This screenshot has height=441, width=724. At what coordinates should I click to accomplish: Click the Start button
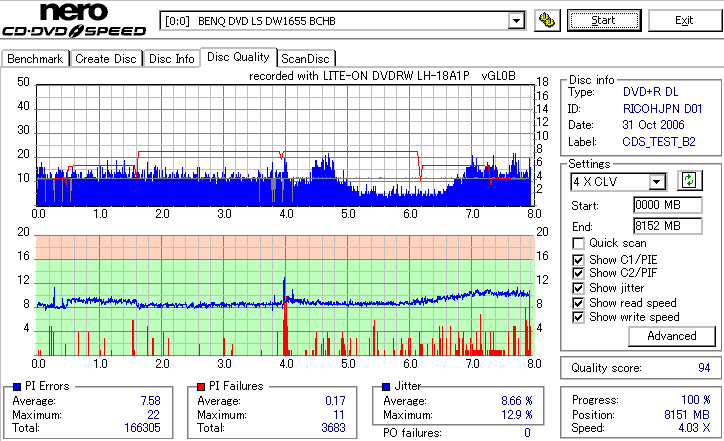click(604, 20)
